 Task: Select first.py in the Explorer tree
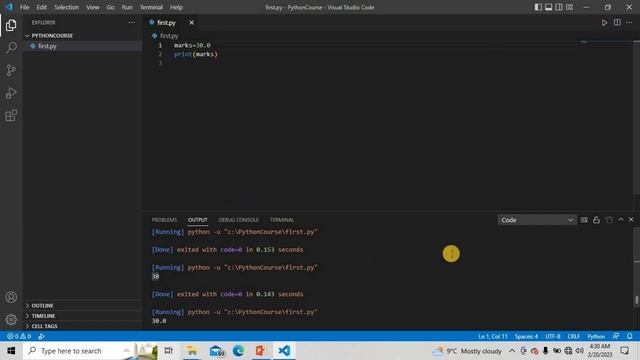tap(82, 46)
